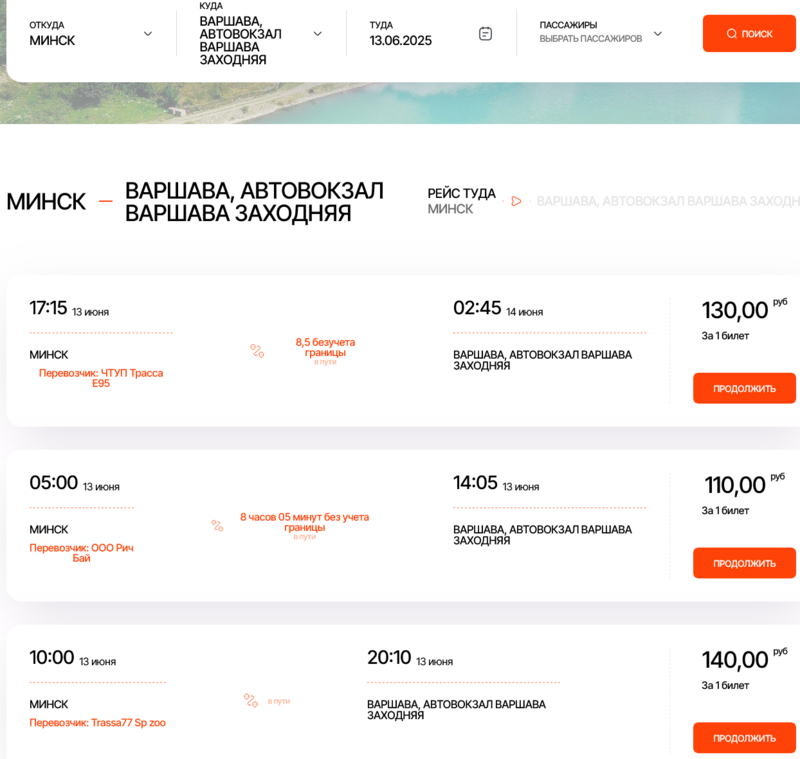Expand the Откуда Минск dropdown
This screenshot has width=800, height=759.
148,34
